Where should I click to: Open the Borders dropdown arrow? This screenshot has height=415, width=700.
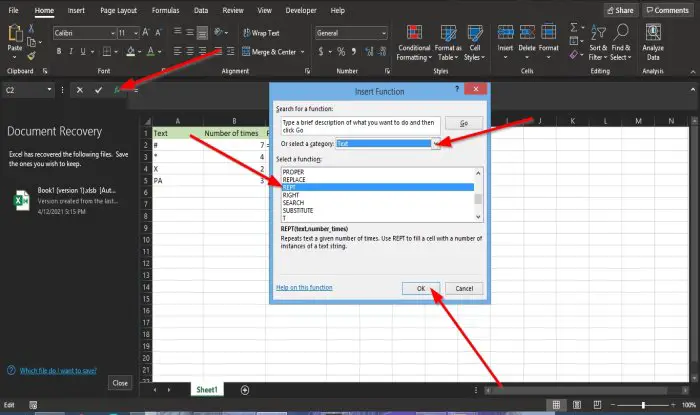[116, 52]
